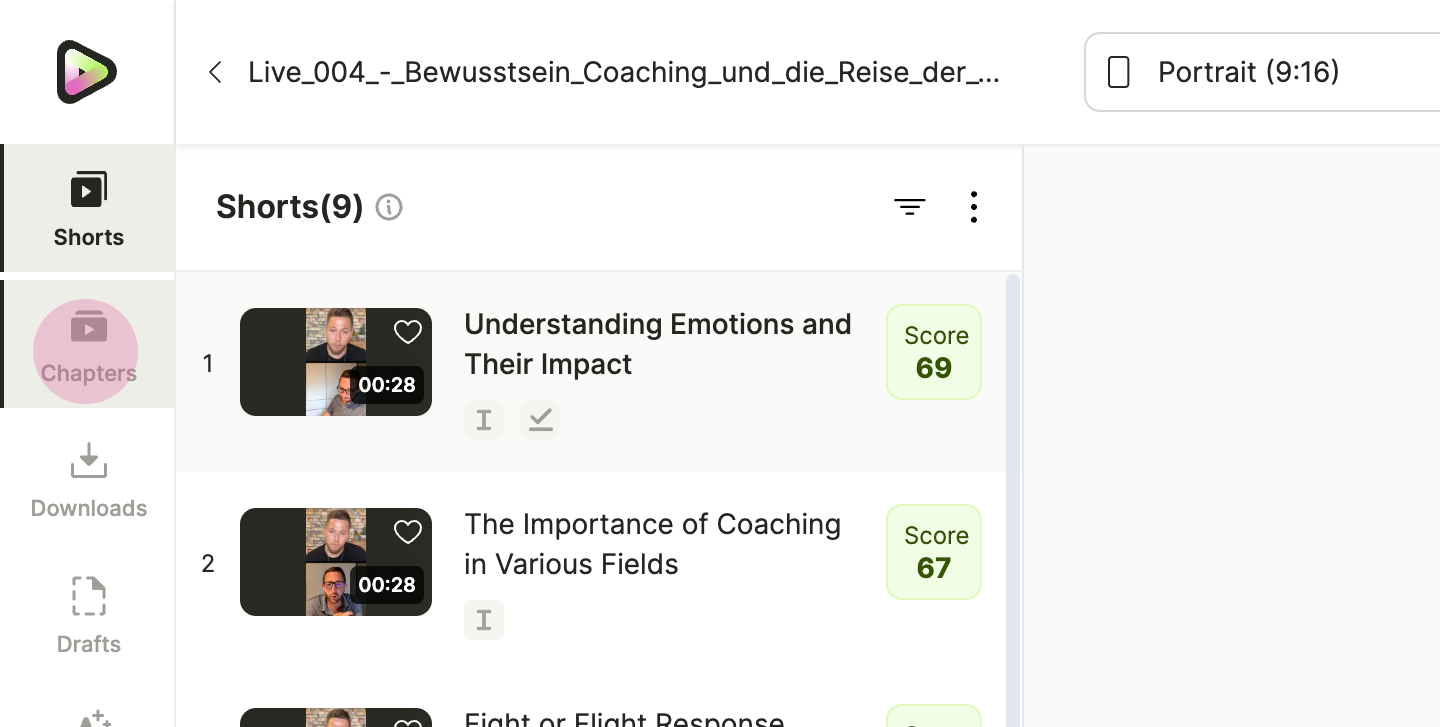Favorite the Understanding Emotions short with heart
The image size is (1440, 727).
[x=408, y=332]
